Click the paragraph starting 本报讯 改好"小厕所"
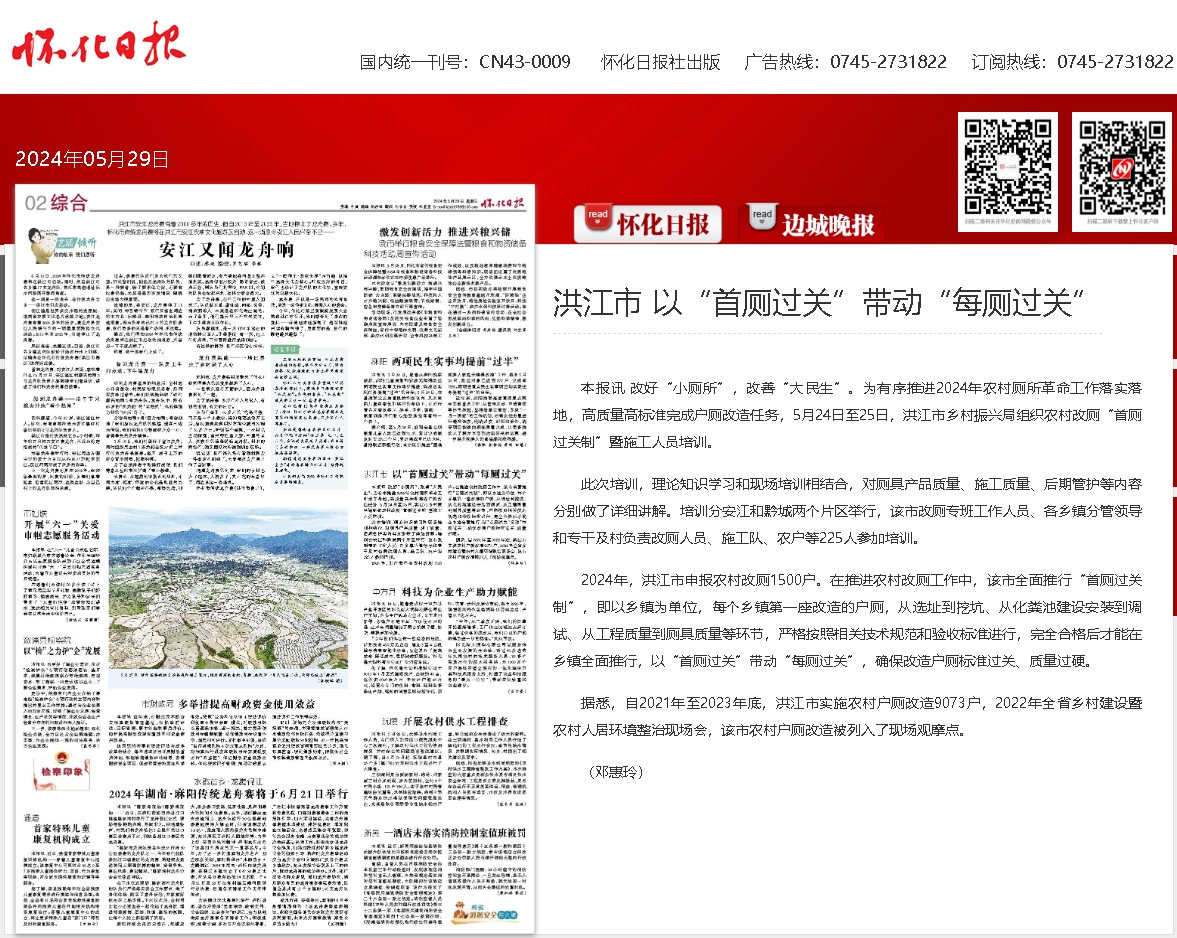Viewport: 1177px width, 938px height. (847, 415)
